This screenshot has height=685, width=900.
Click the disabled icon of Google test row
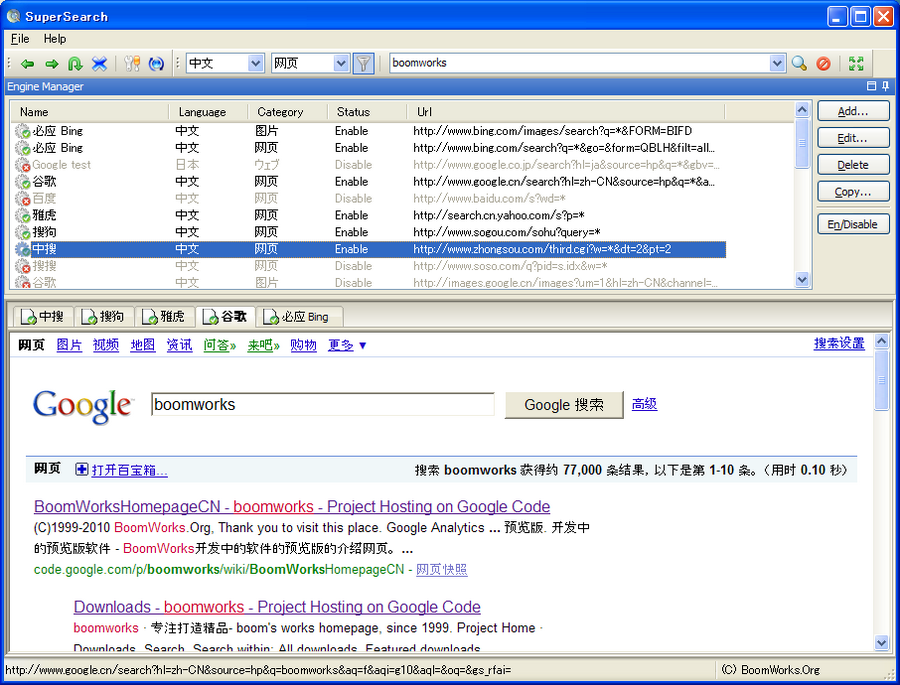click(x=23, y=165)
